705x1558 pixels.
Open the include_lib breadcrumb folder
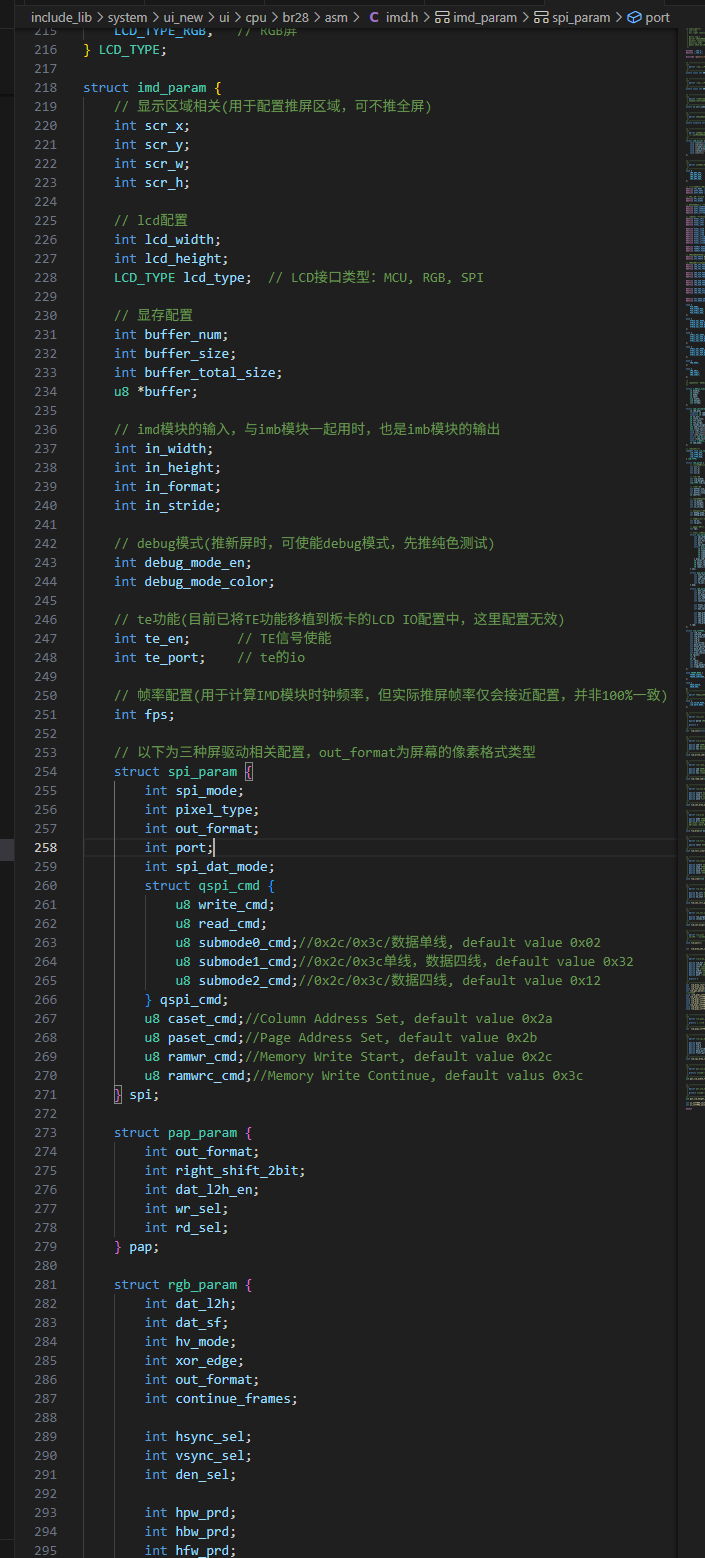(x=61, y=17)
